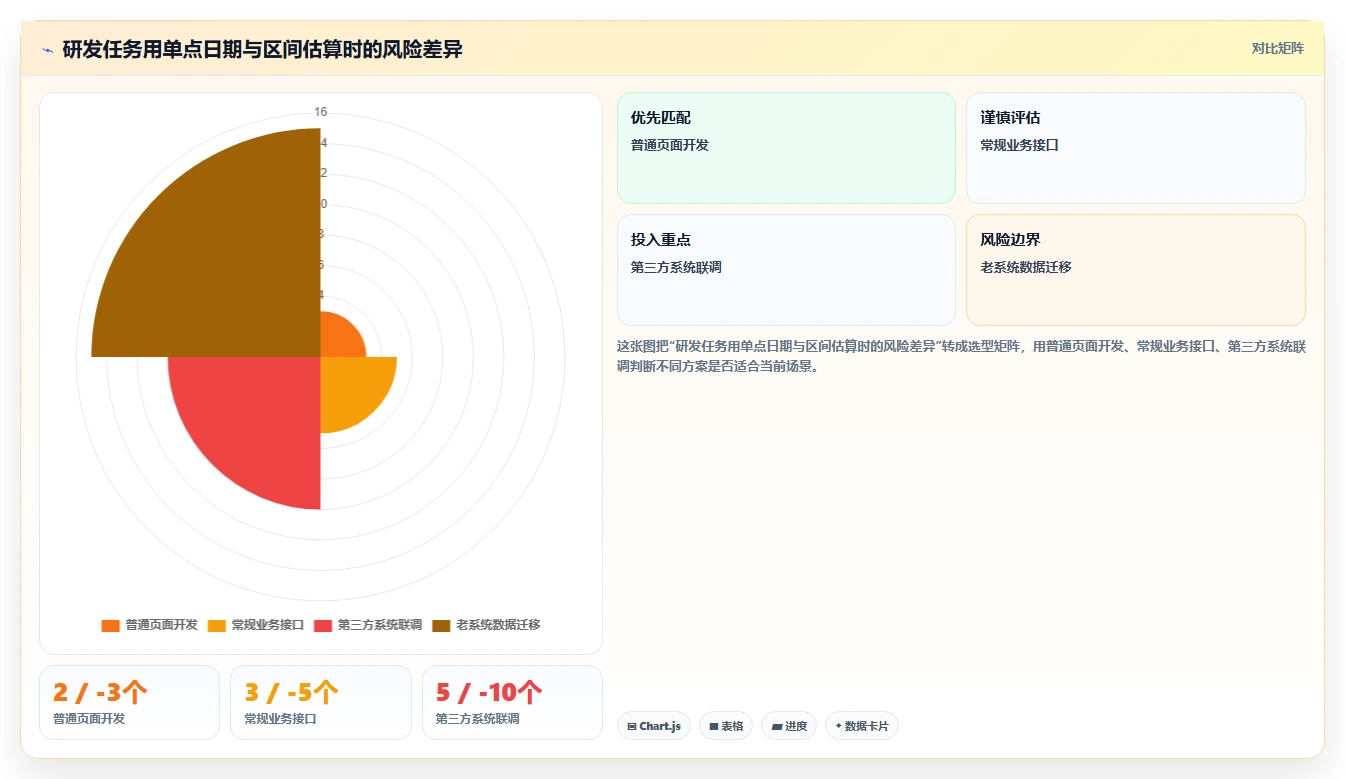
Task: Click the main title 研发任务用单点日期与区间估算时的风险差异
Action: 262,49
